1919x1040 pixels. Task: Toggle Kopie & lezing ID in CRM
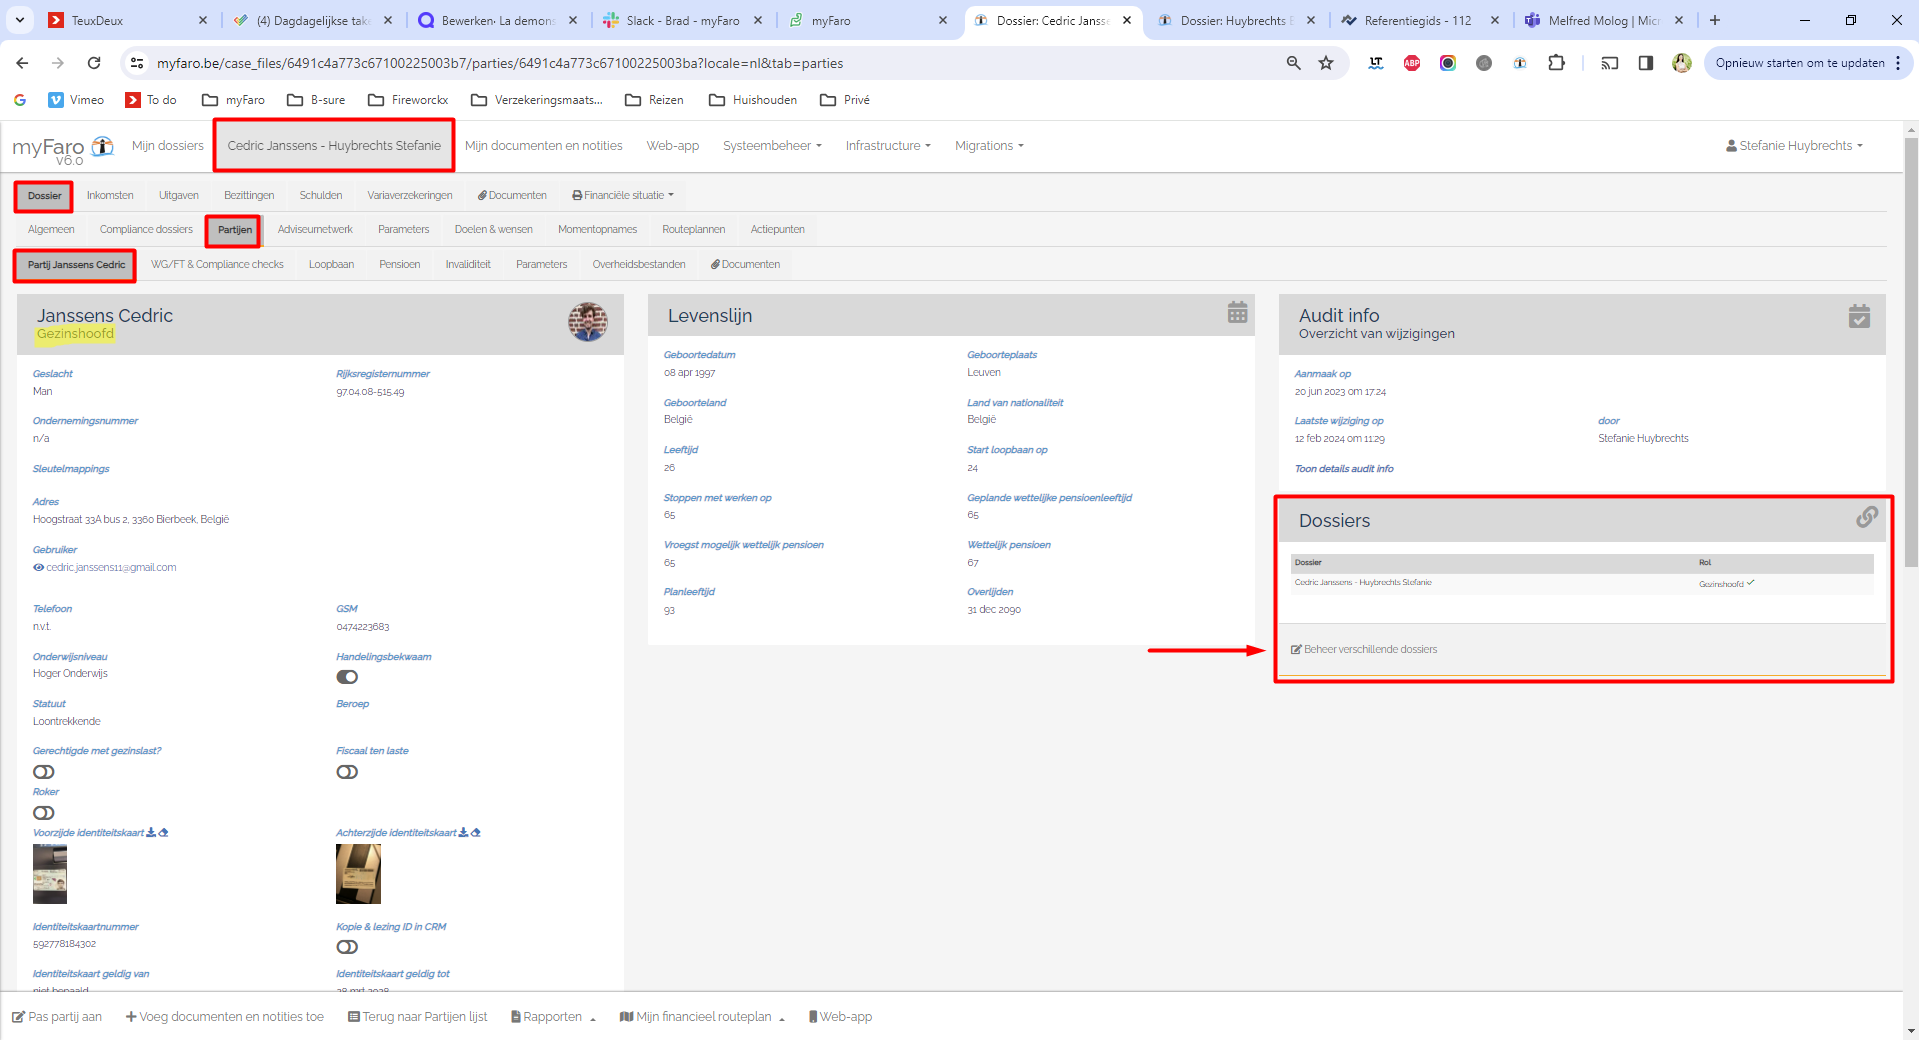click(347, 947)
